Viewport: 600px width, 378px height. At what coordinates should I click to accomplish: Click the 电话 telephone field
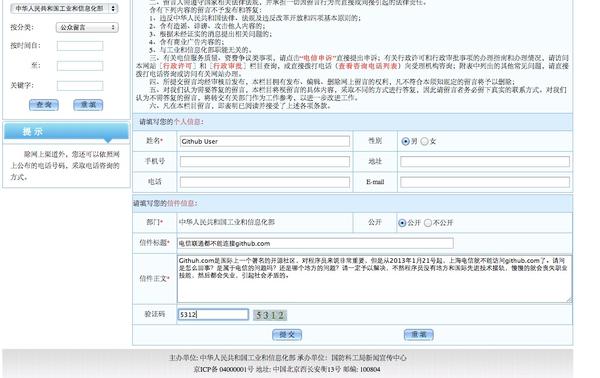coord(265,182)
